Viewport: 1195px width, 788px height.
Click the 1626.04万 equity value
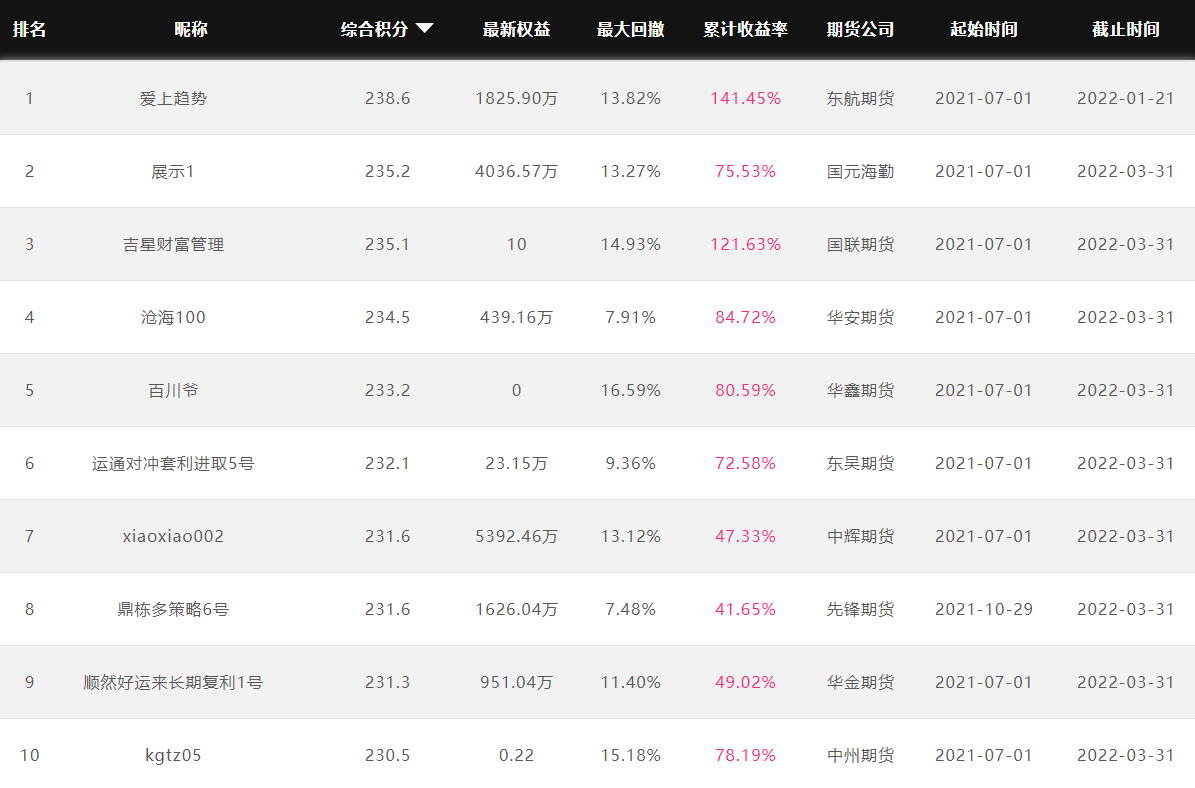[x=517, y=609]
